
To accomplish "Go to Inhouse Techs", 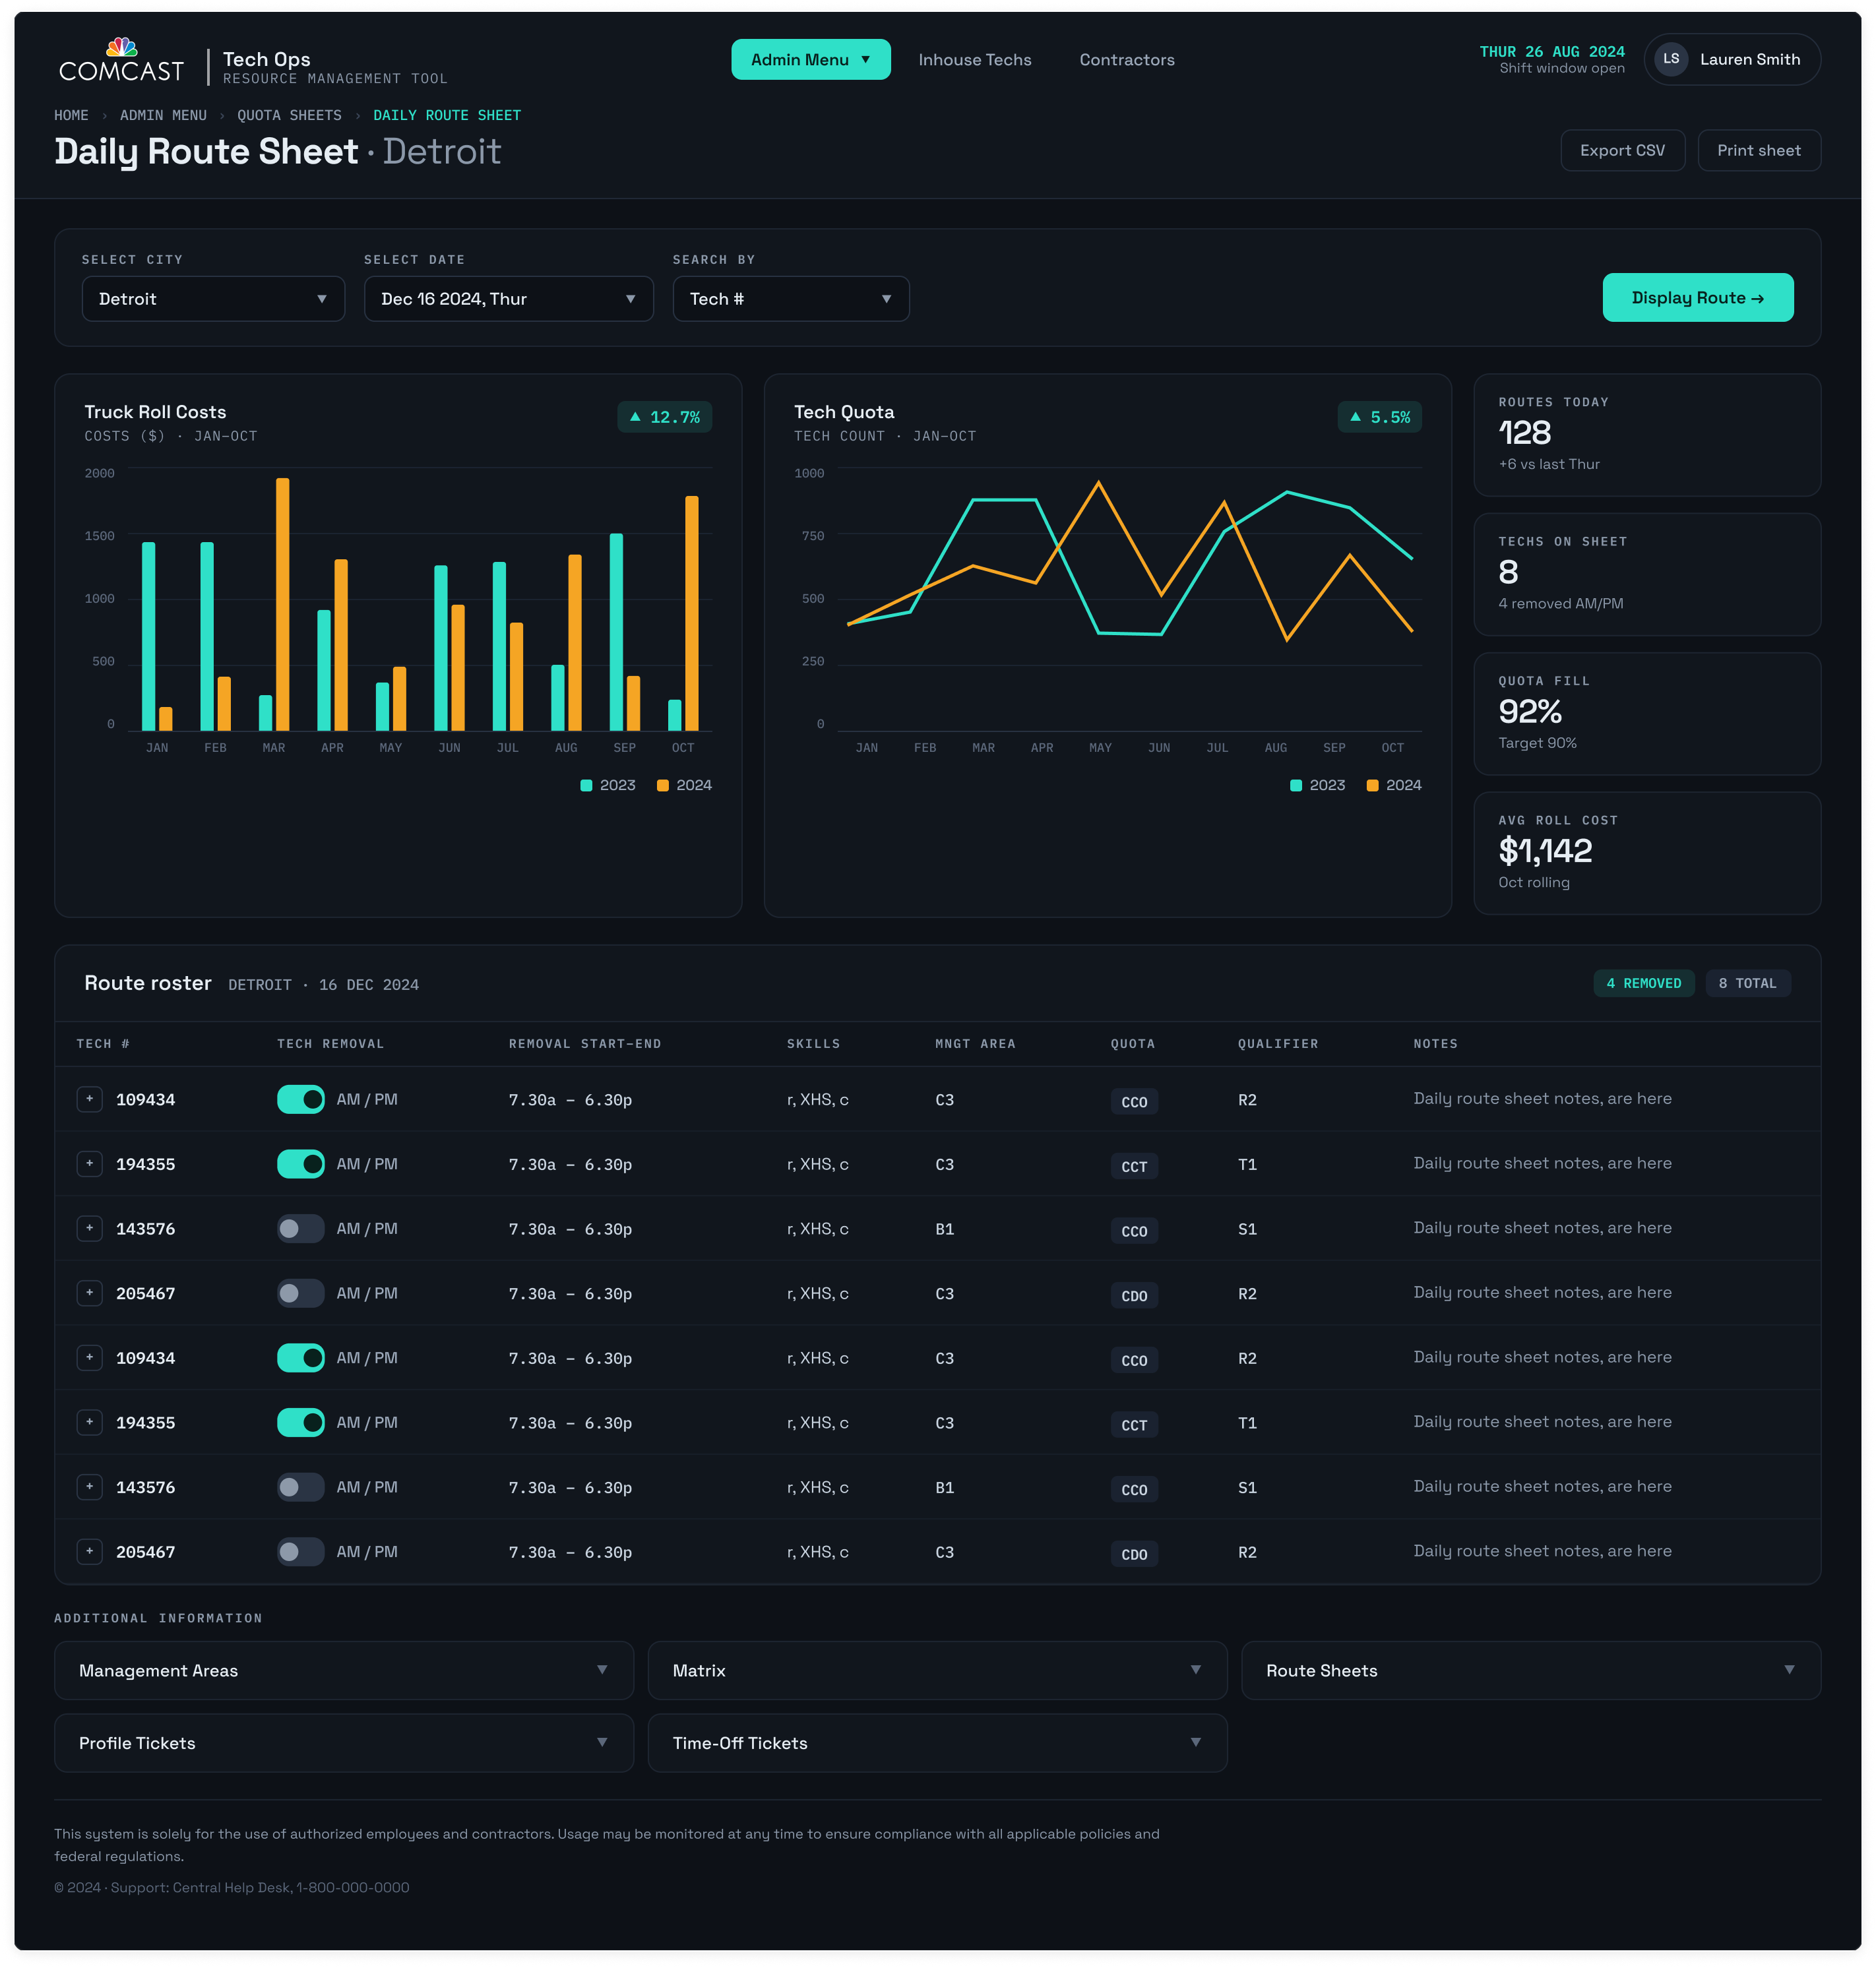I will [x=974, y=60].
